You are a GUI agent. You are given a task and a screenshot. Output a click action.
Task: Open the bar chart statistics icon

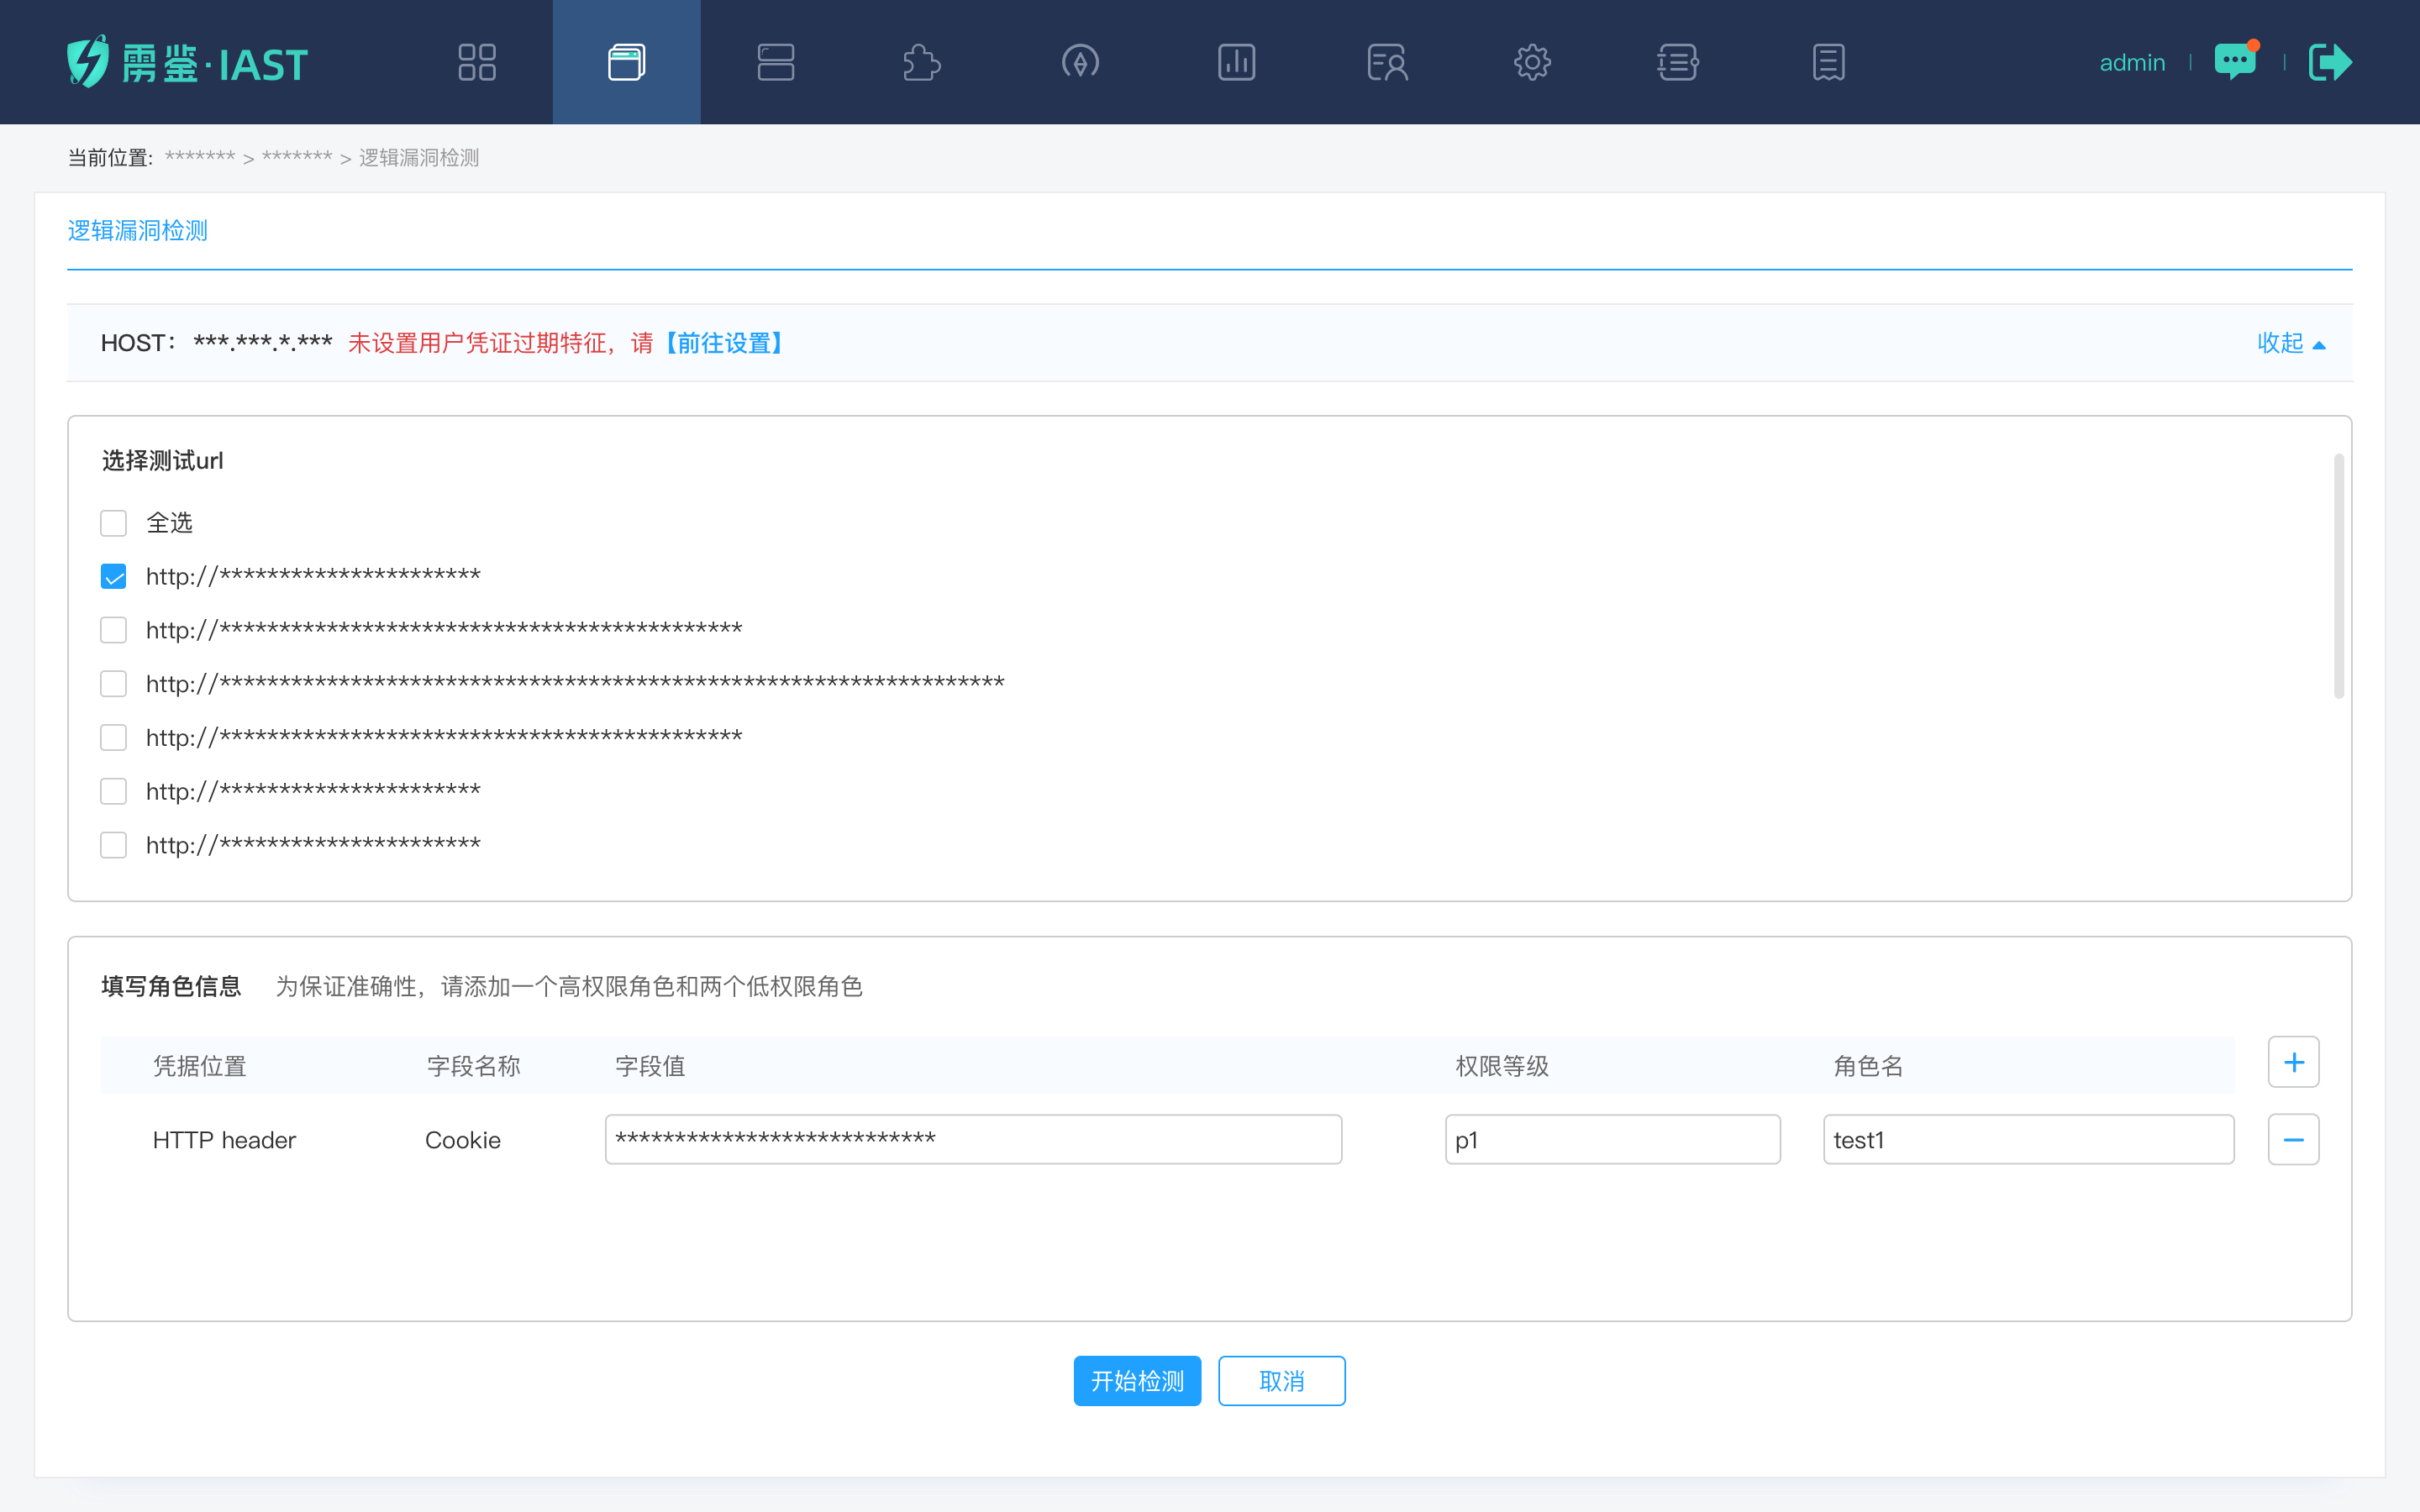(x=1237, y=62)
